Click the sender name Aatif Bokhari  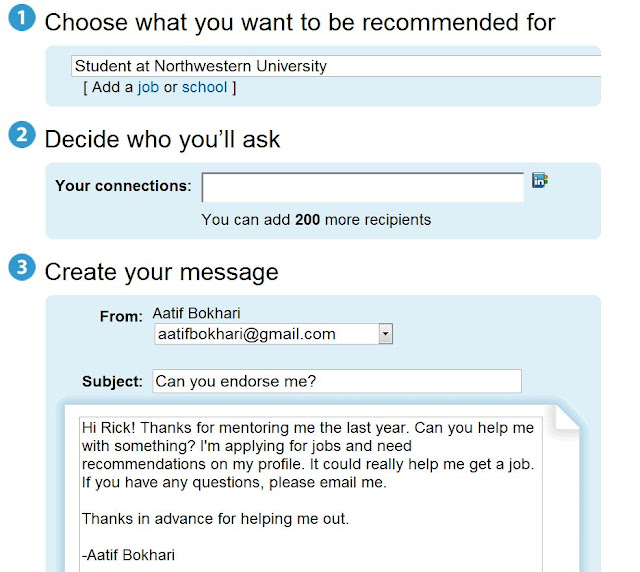[196, 314]
